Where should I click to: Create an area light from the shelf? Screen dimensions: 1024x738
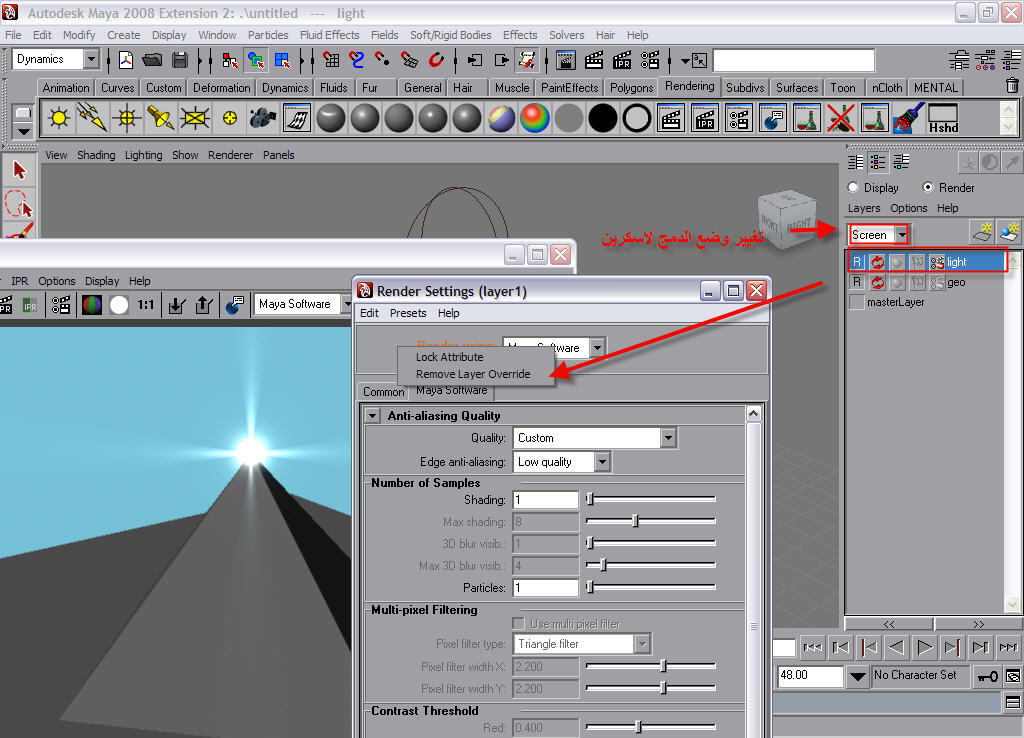(195, 118)
